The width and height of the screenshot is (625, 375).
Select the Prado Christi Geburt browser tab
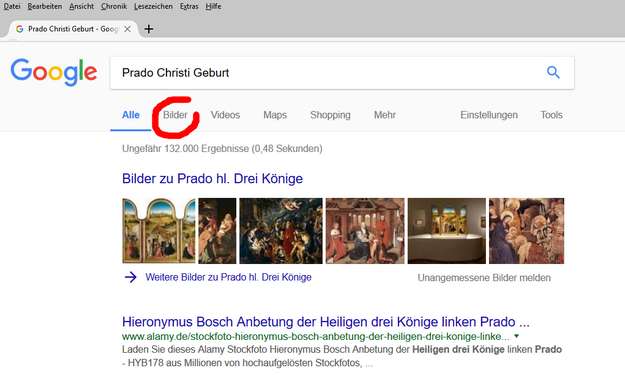coord(73,29)
